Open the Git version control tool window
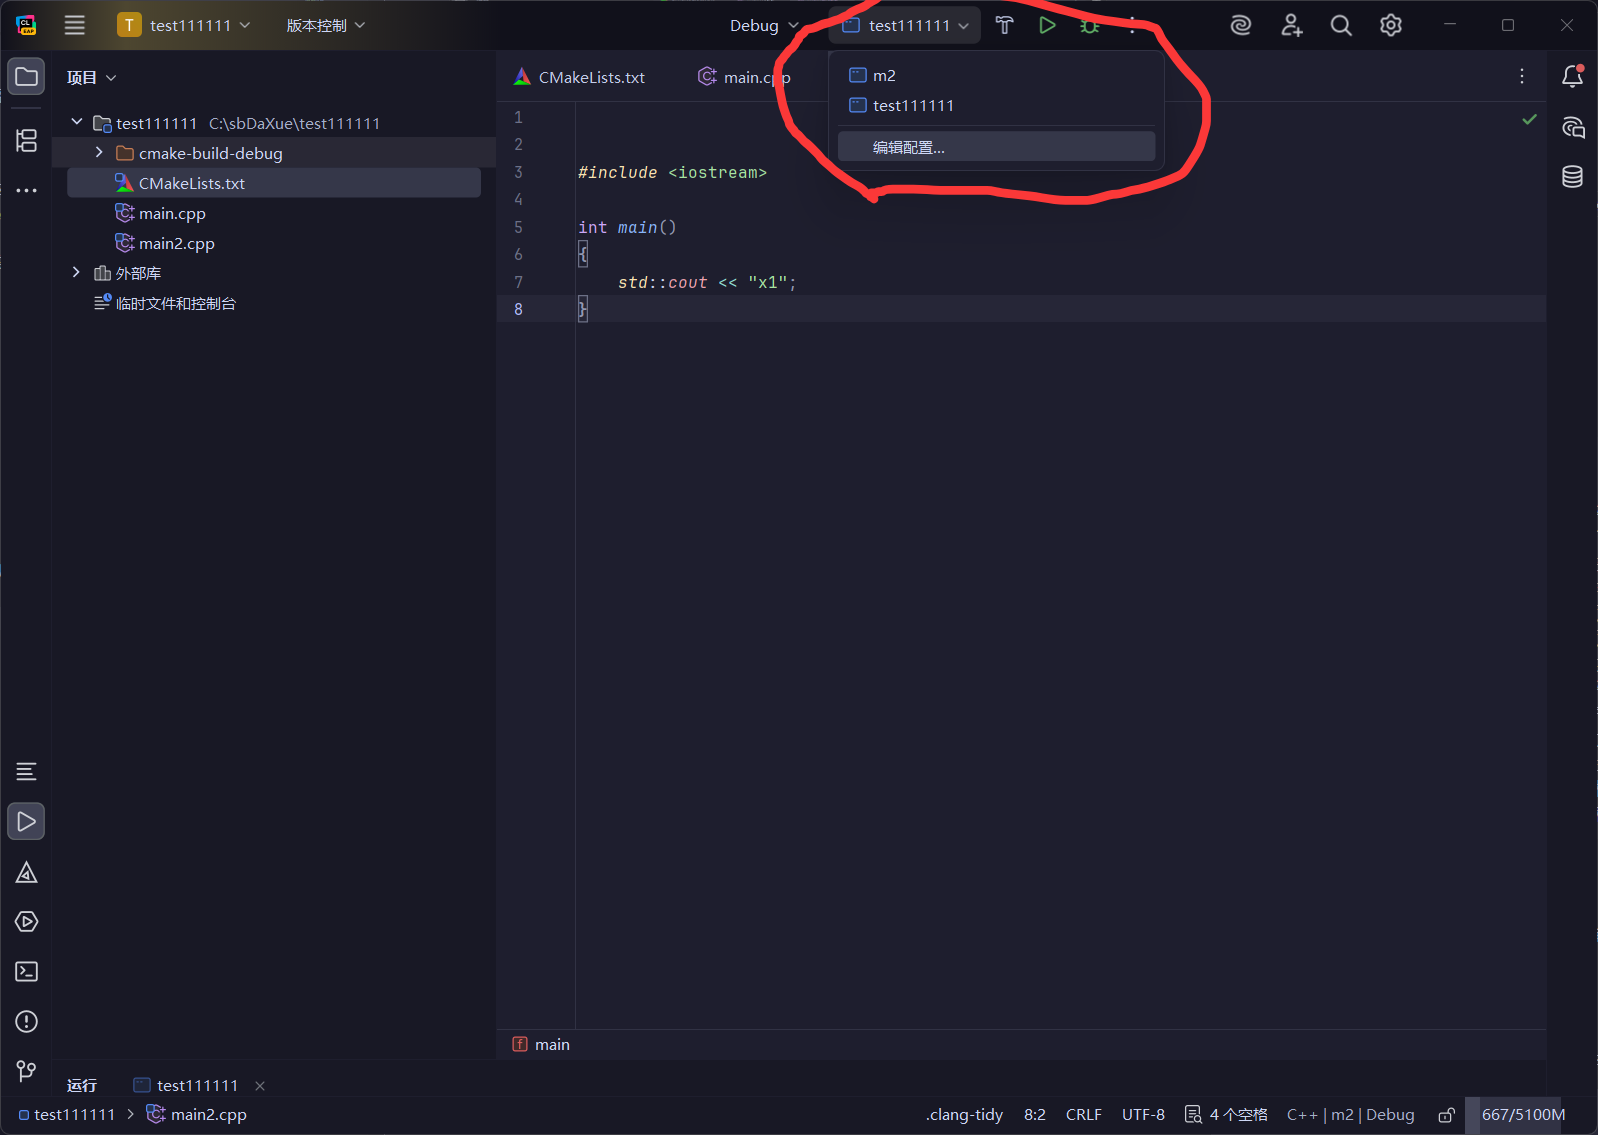 (x=27, y=1071)
